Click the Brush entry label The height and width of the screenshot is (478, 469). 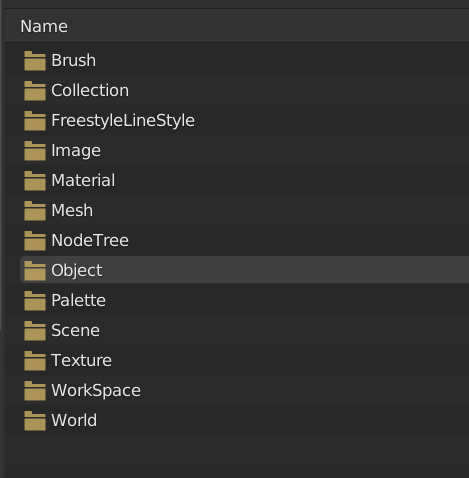pyautogui.click(x=74, y=60)
